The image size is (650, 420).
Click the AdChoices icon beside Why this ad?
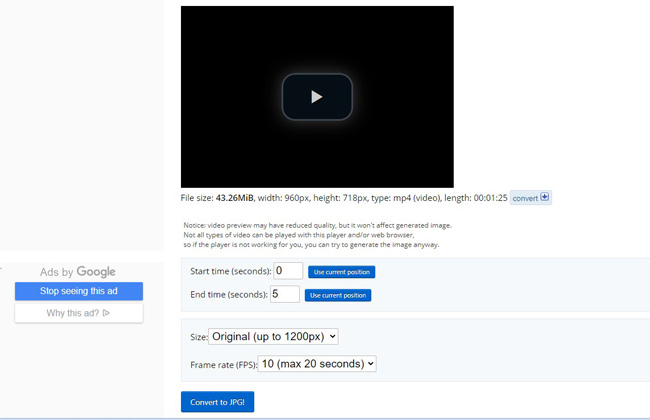pyautogui.click(x=106, y=313)
